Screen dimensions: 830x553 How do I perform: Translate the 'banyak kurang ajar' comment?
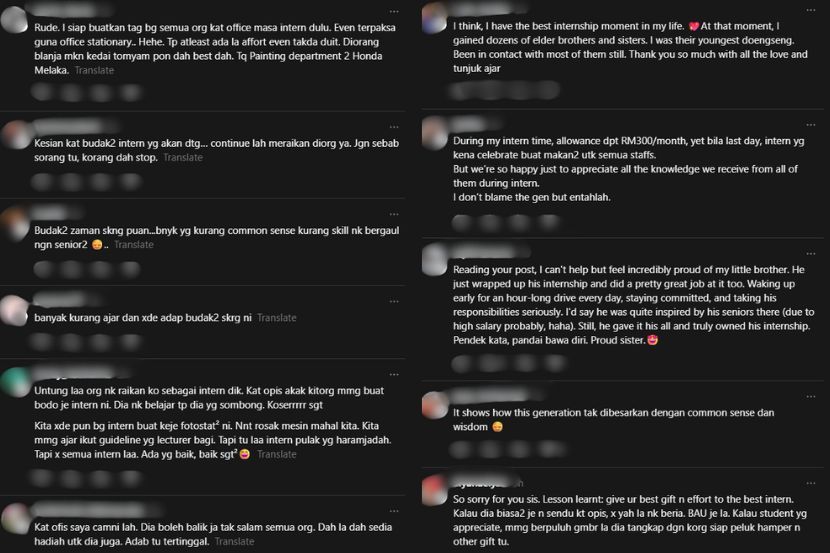point(276,318)
